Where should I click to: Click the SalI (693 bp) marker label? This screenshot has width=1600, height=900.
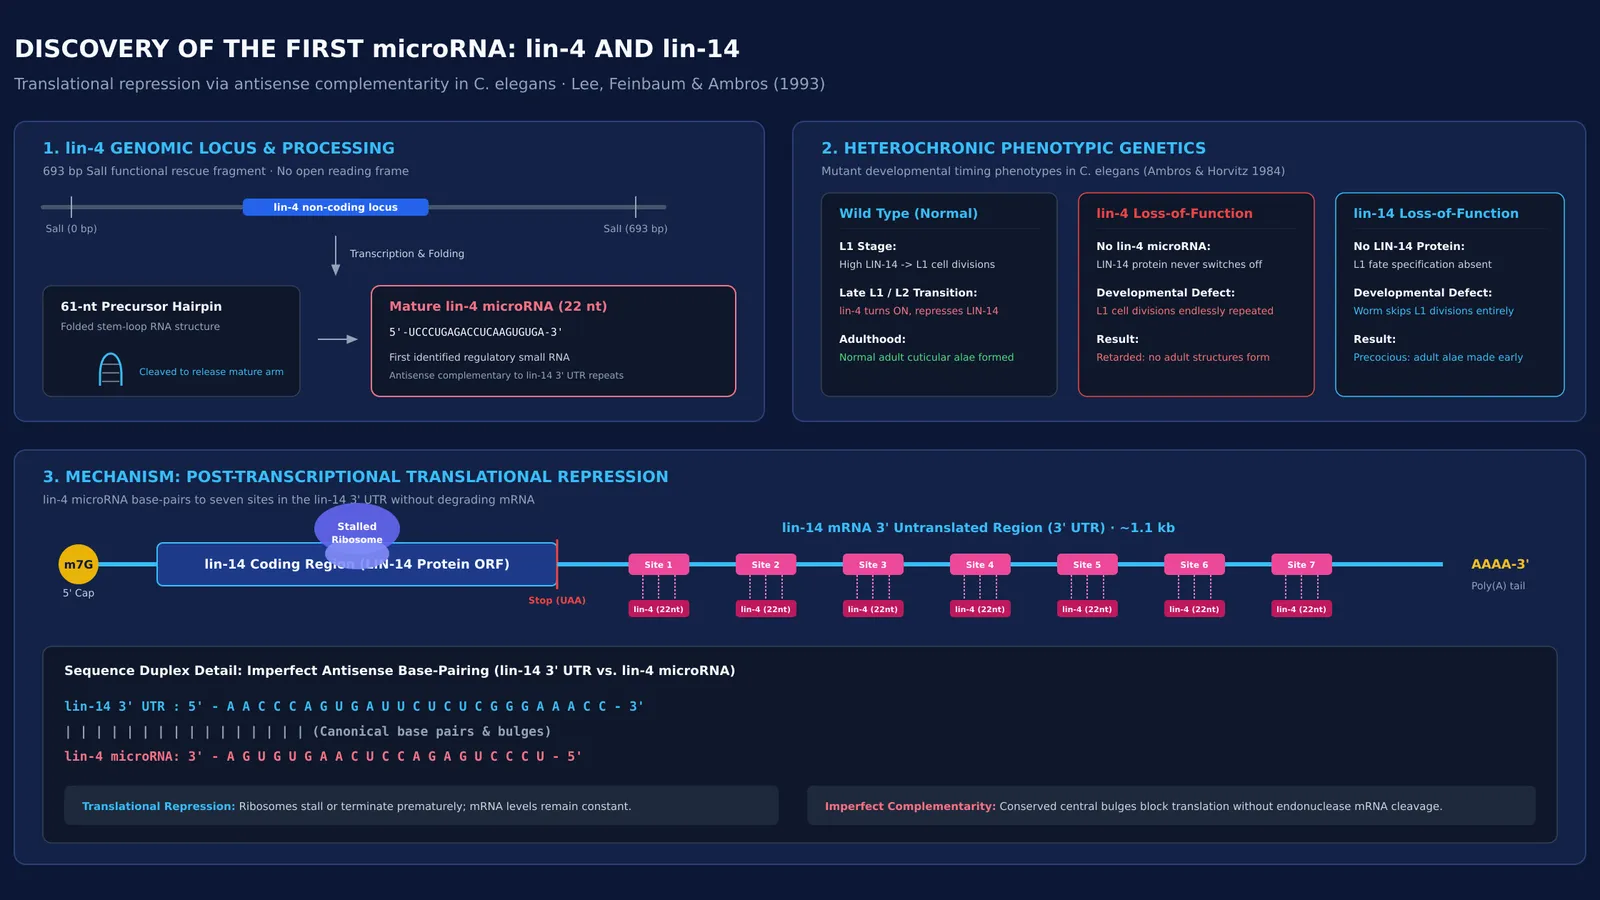coord(635,229)
